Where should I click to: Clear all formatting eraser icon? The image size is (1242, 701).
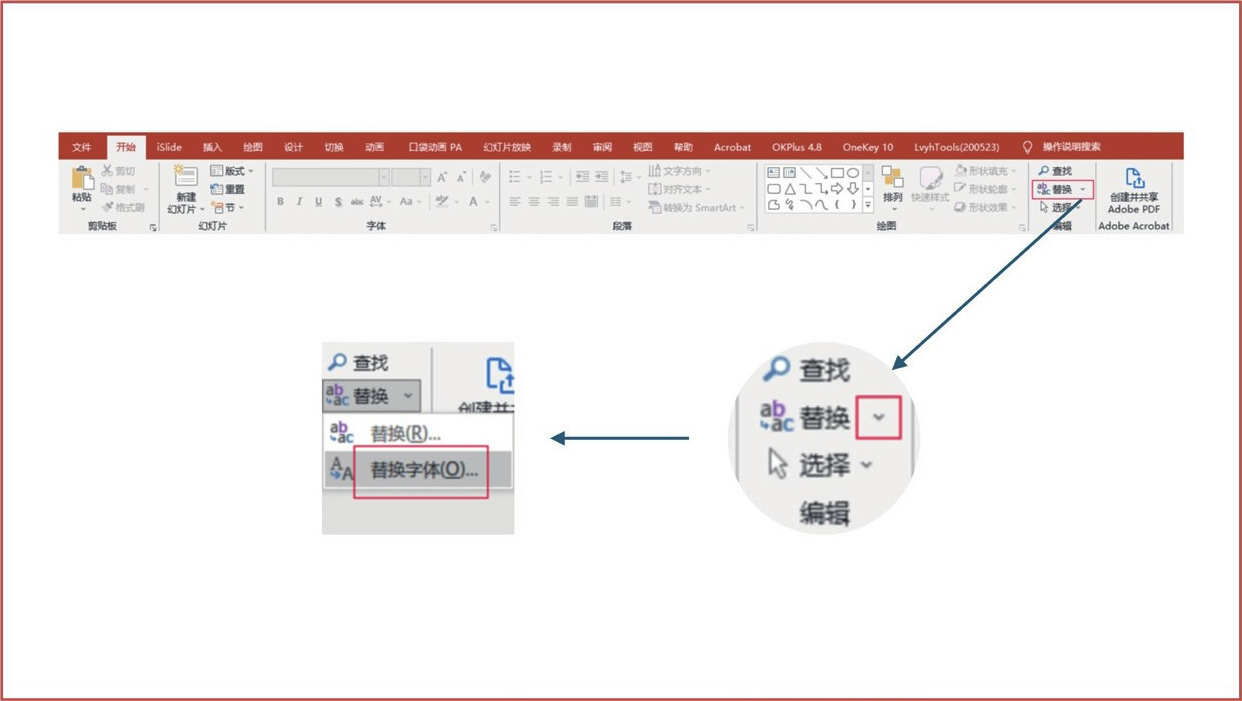pos(485,177)
